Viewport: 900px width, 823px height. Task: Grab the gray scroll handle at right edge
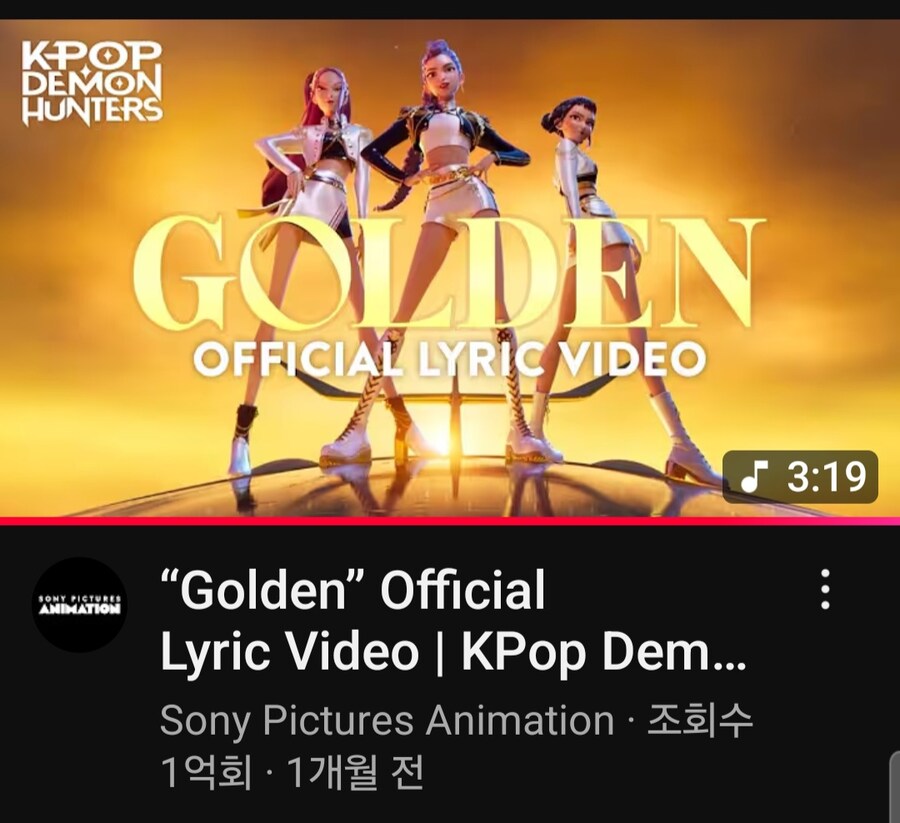[x=895, y=786]
